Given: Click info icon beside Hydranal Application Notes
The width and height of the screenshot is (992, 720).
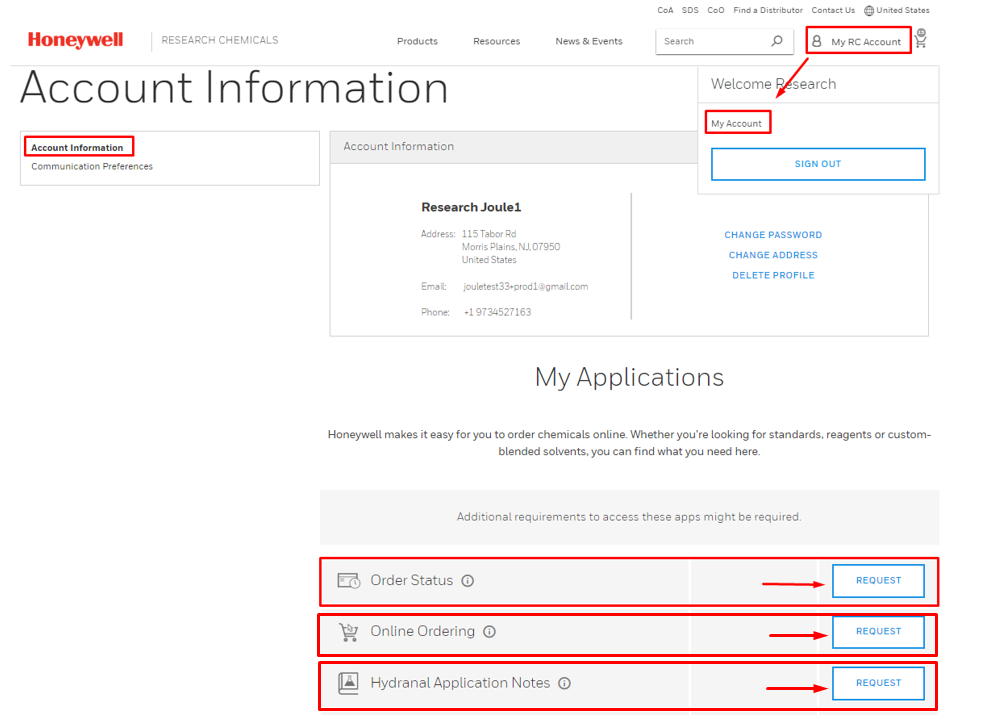Looking at the screenshot, I should [564, 684].
